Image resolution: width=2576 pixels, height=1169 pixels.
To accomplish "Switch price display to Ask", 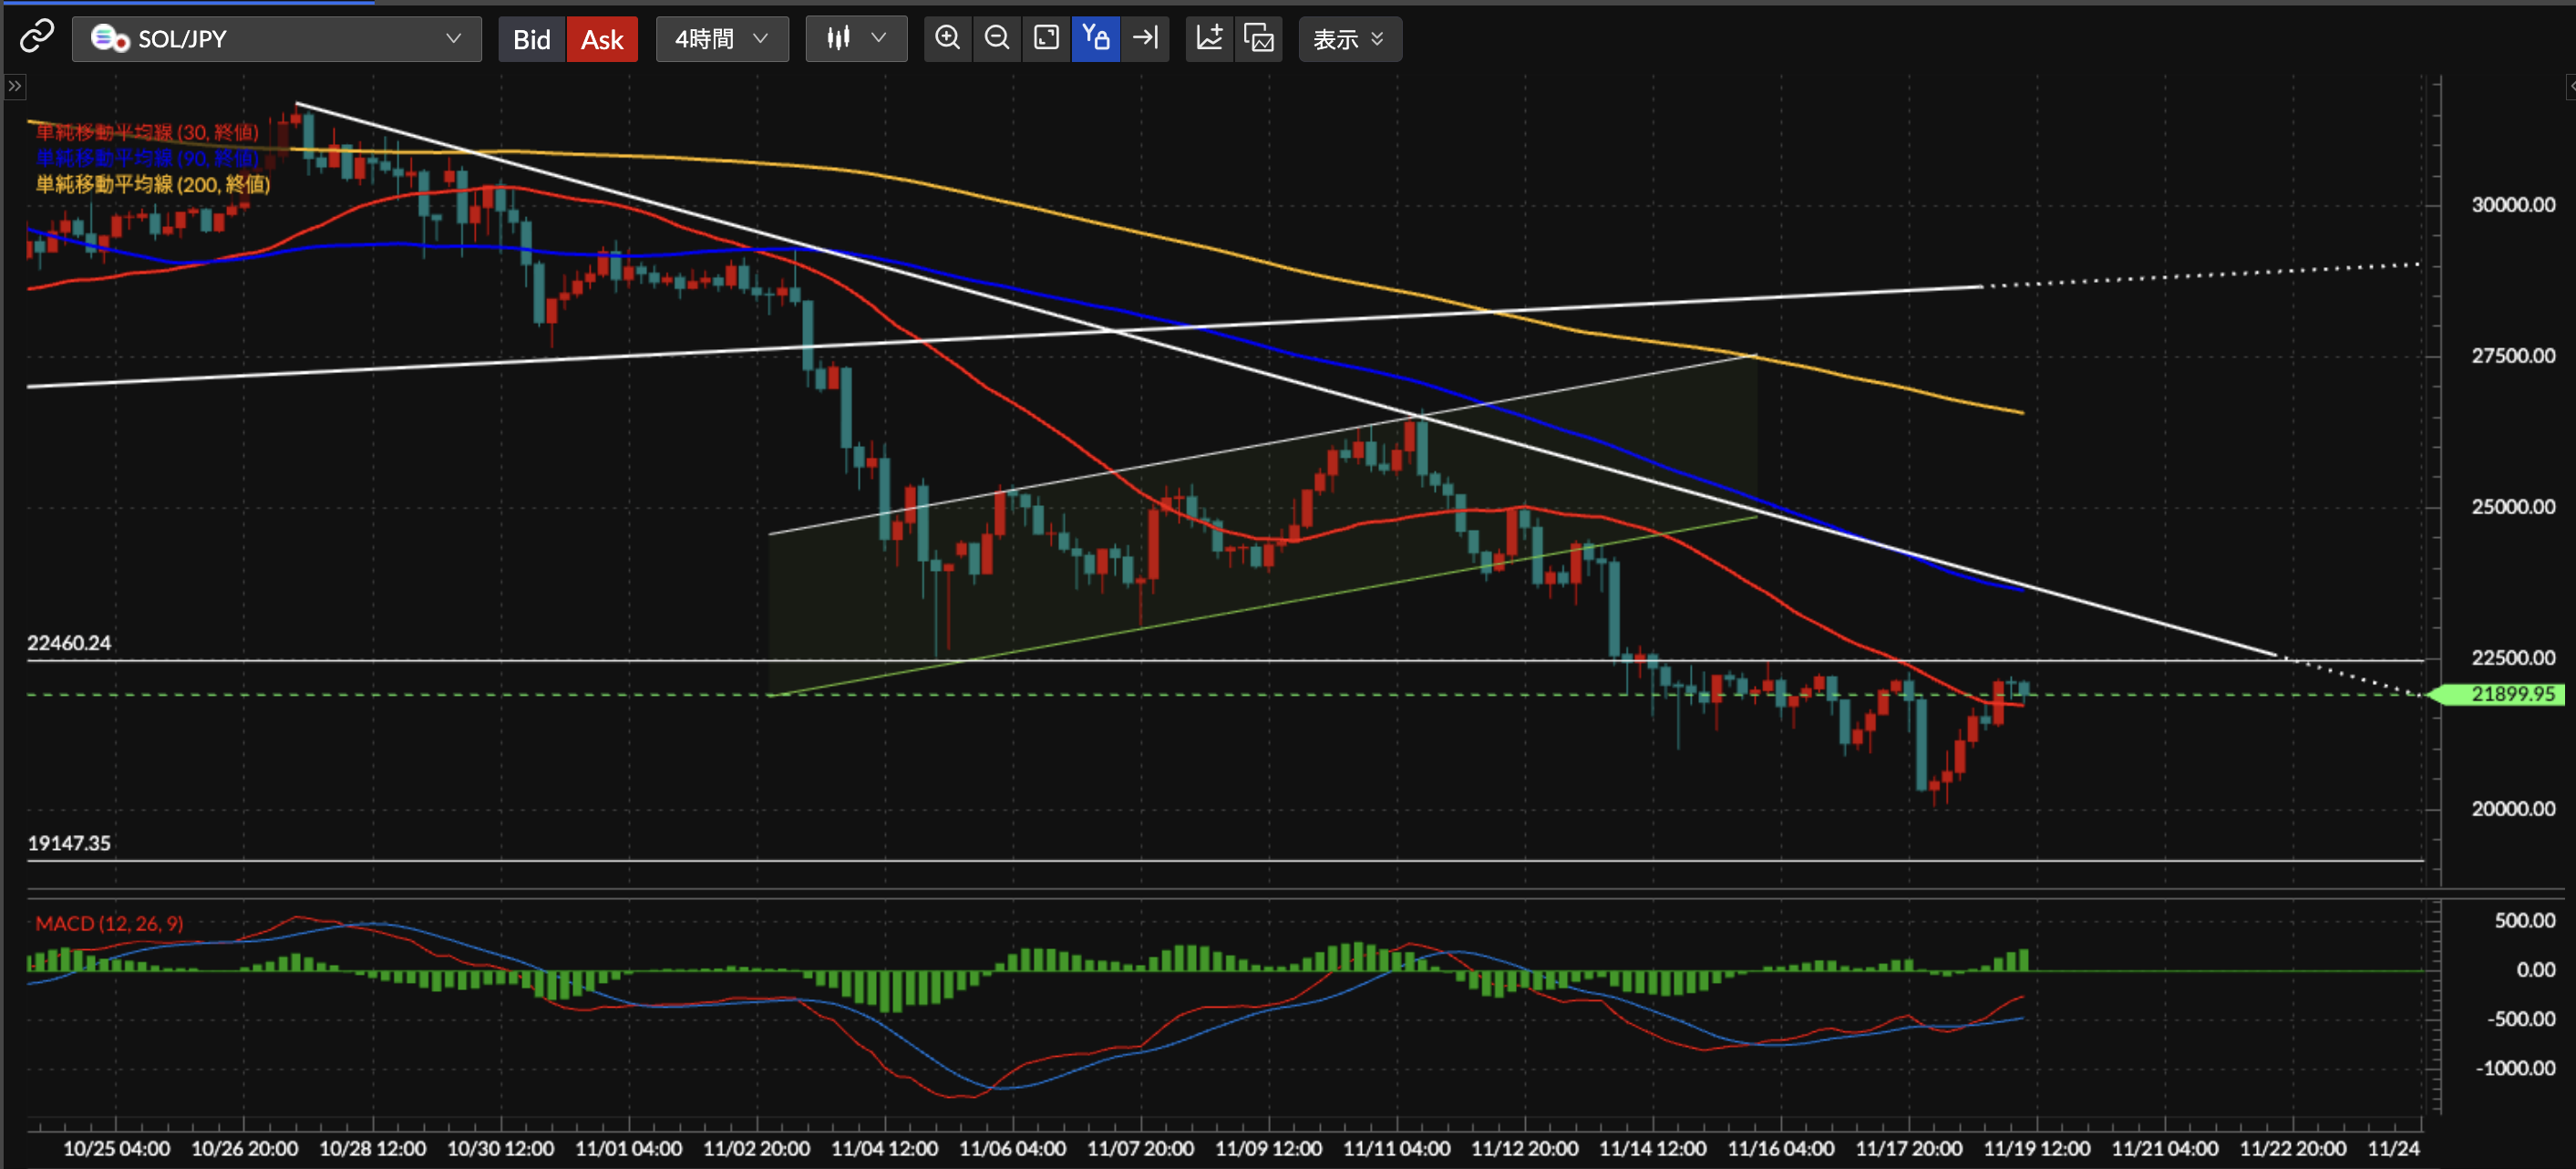I will click(602, 39).
